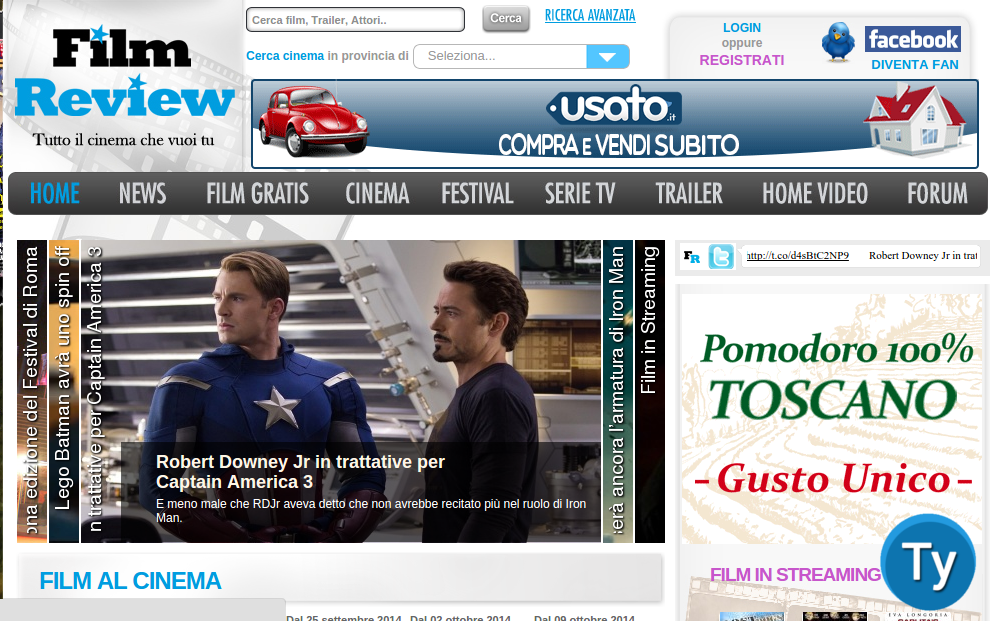Open the FESTIVAL menu item
Screen dimensions: 992x621
477,194
